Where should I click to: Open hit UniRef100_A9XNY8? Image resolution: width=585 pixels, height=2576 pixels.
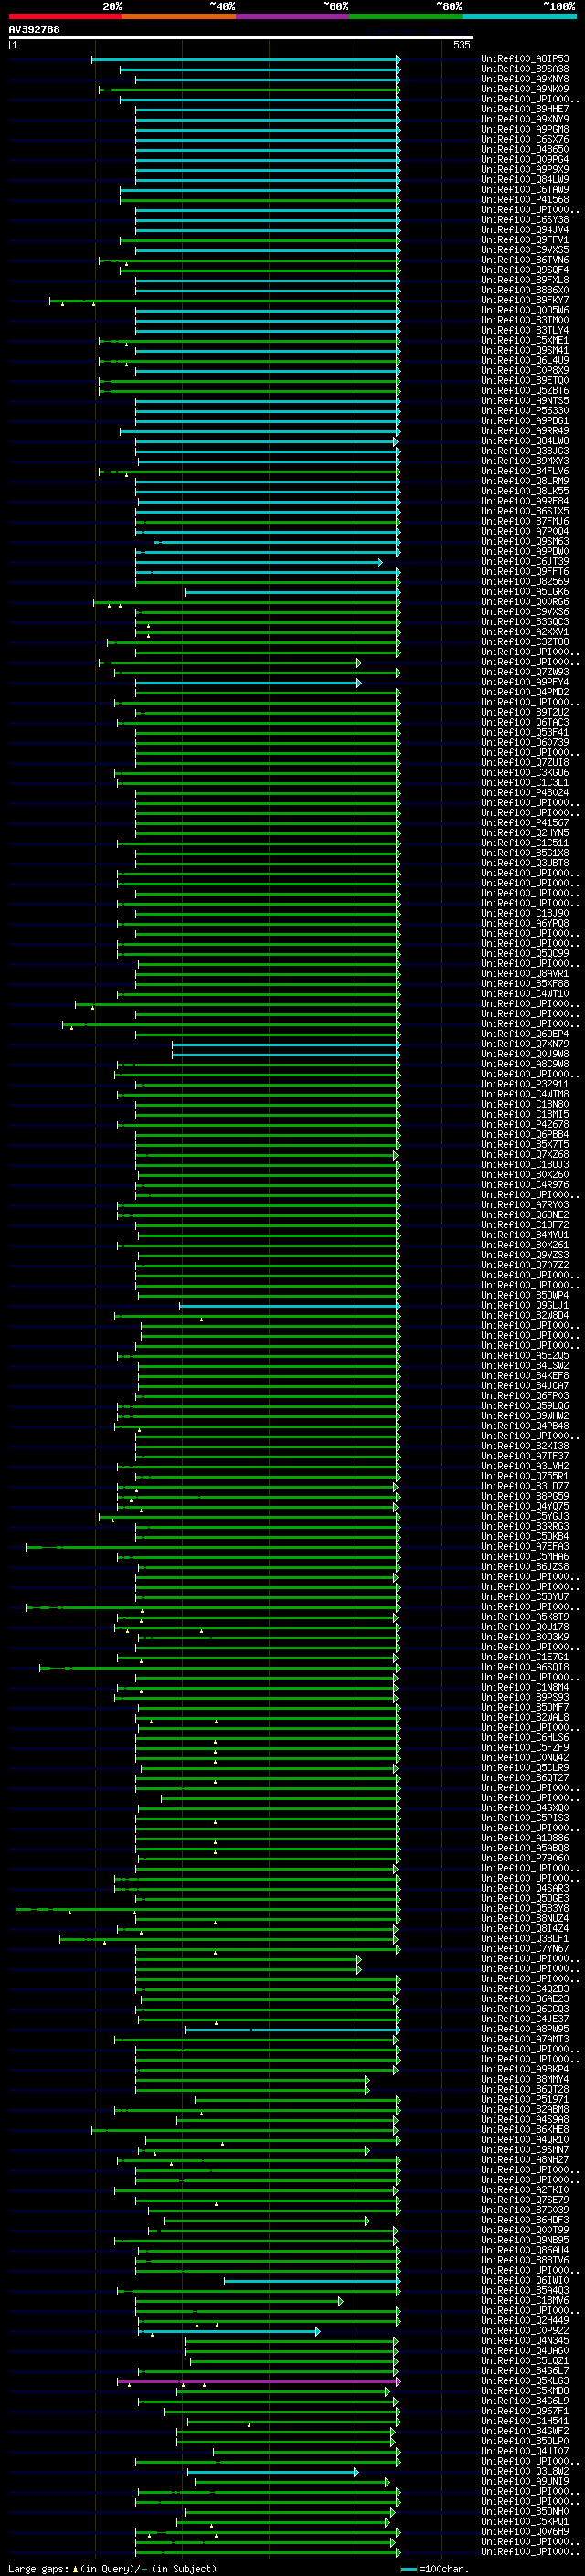[x=525, y=79]
